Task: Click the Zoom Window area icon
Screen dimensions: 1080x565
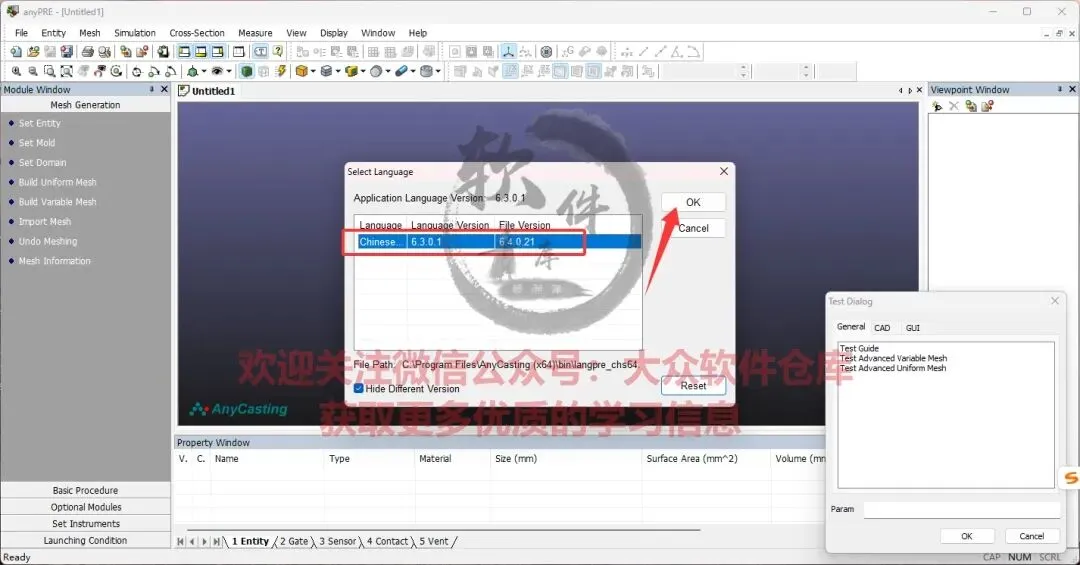Action: (x=50, y=71)
